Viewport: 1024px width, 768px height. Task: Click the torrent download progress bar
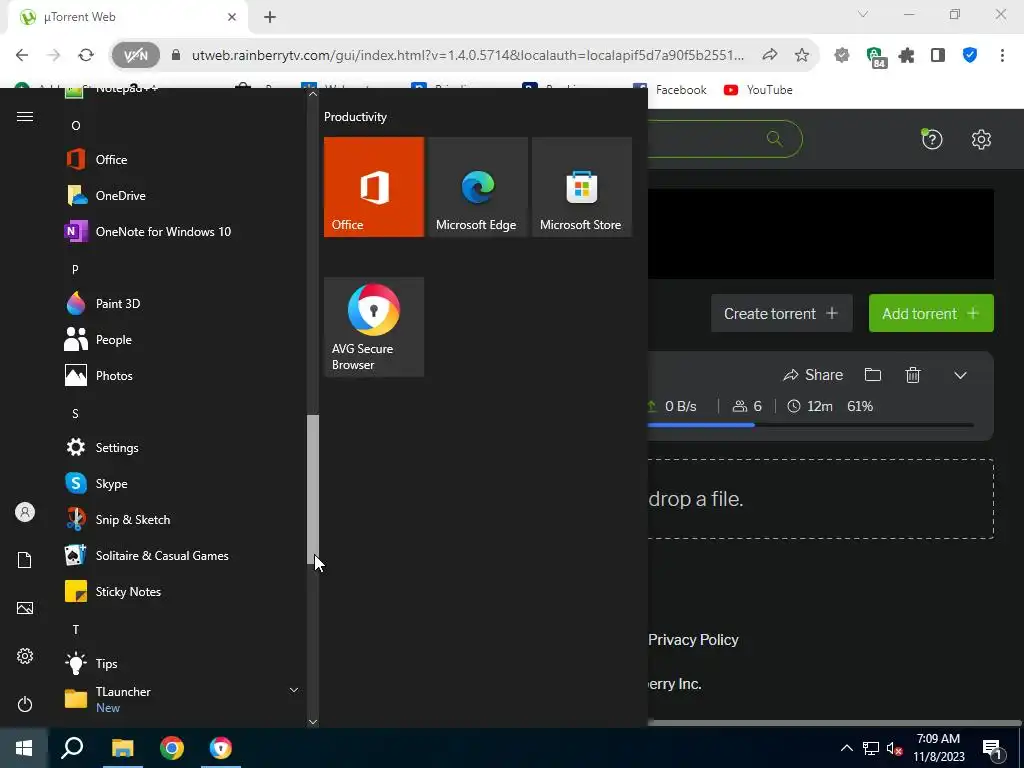tap(810, 424)
